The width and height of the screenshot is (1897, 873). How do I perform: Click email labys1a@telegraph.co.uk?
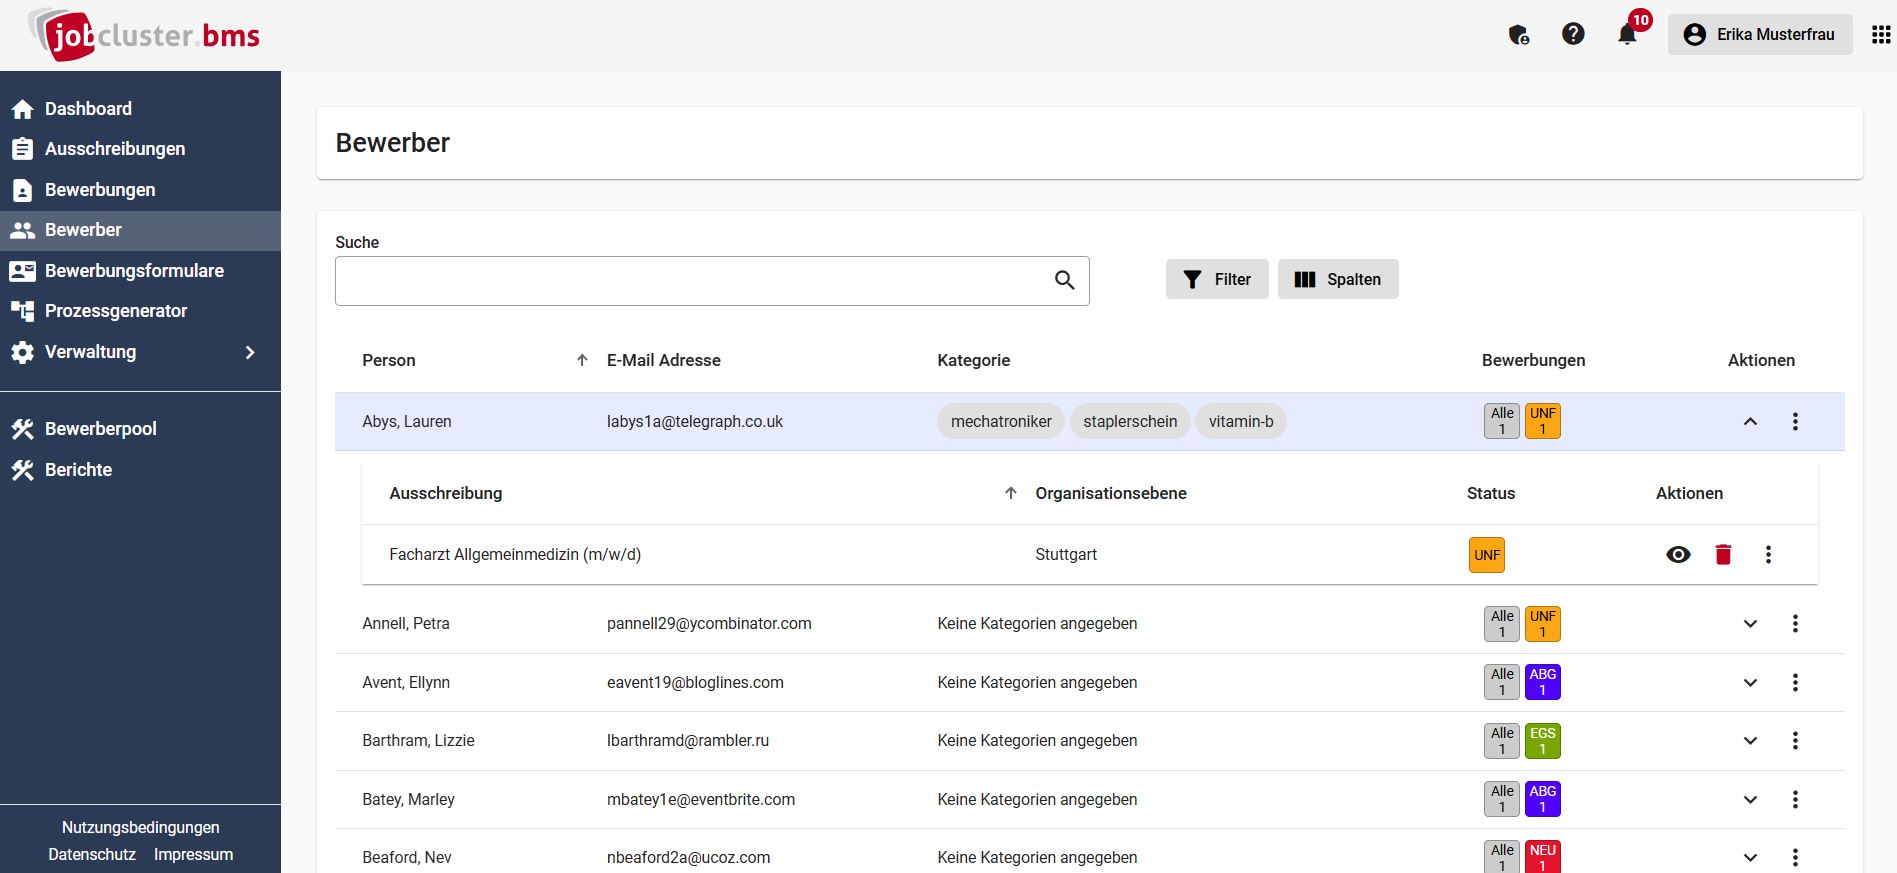695,421
